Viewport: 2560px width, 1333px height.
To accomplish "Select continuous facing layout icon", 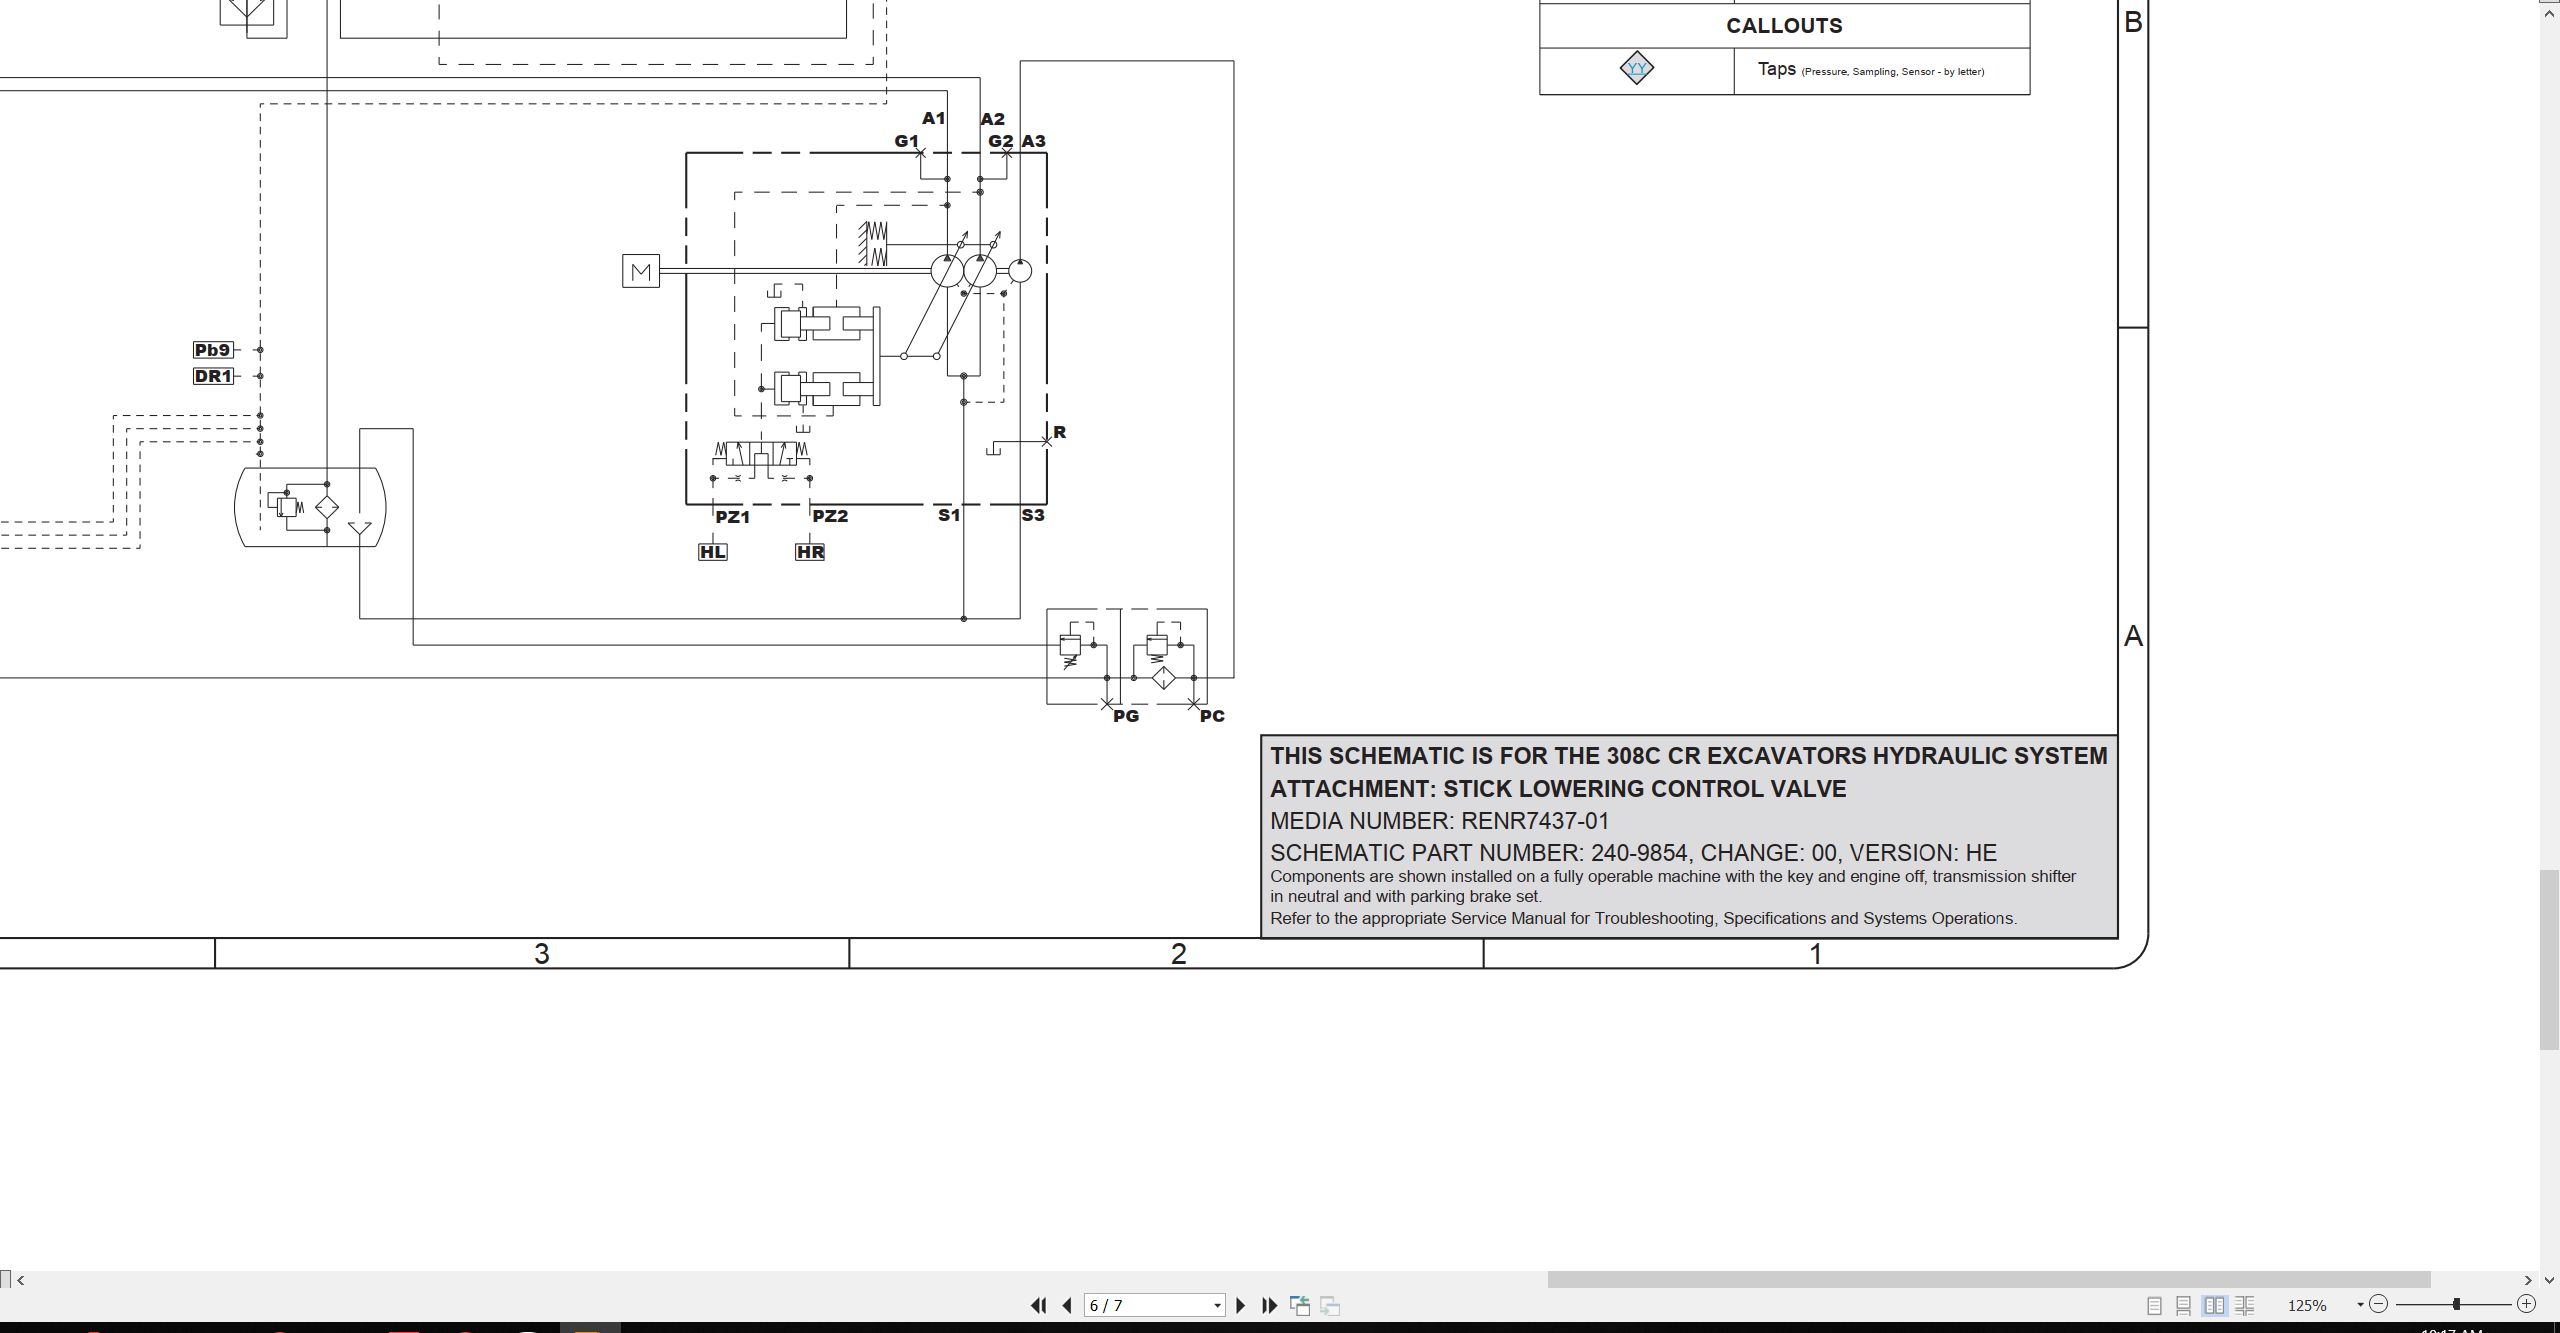I will pos(2244,1305).
